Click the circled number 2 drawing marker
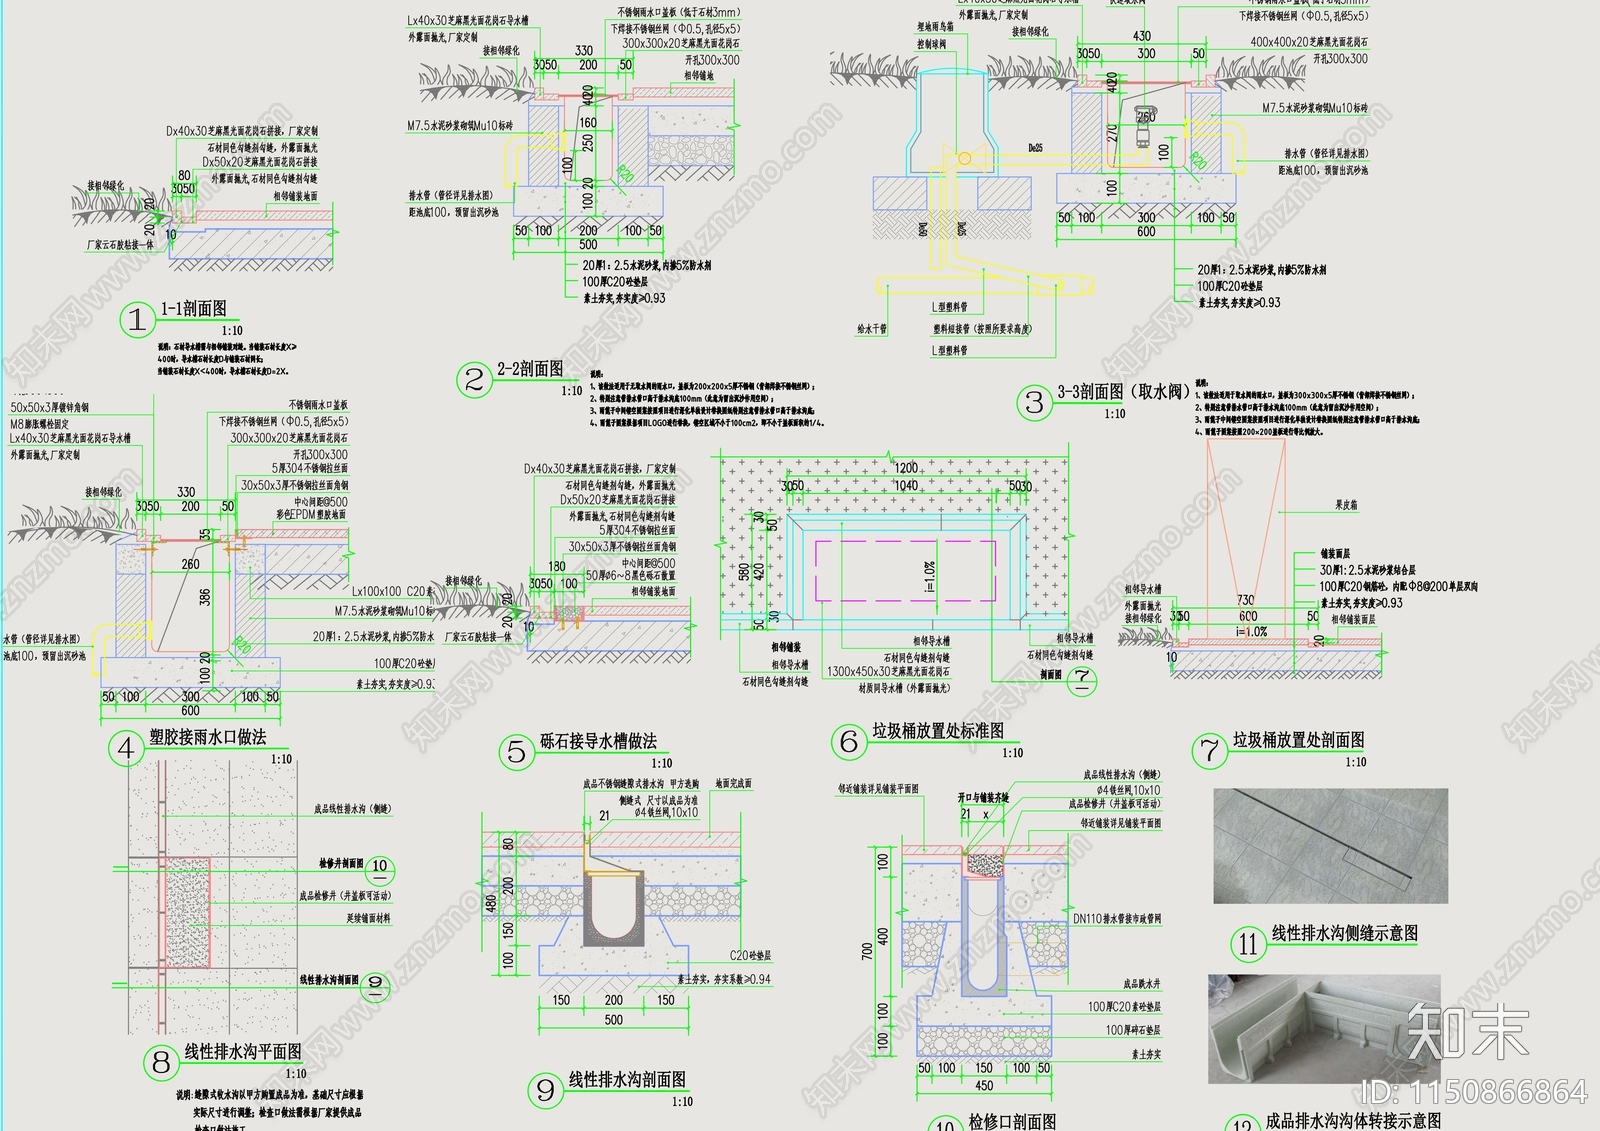The height and width of the screenshot is (1131, 1600). [474, 380]
